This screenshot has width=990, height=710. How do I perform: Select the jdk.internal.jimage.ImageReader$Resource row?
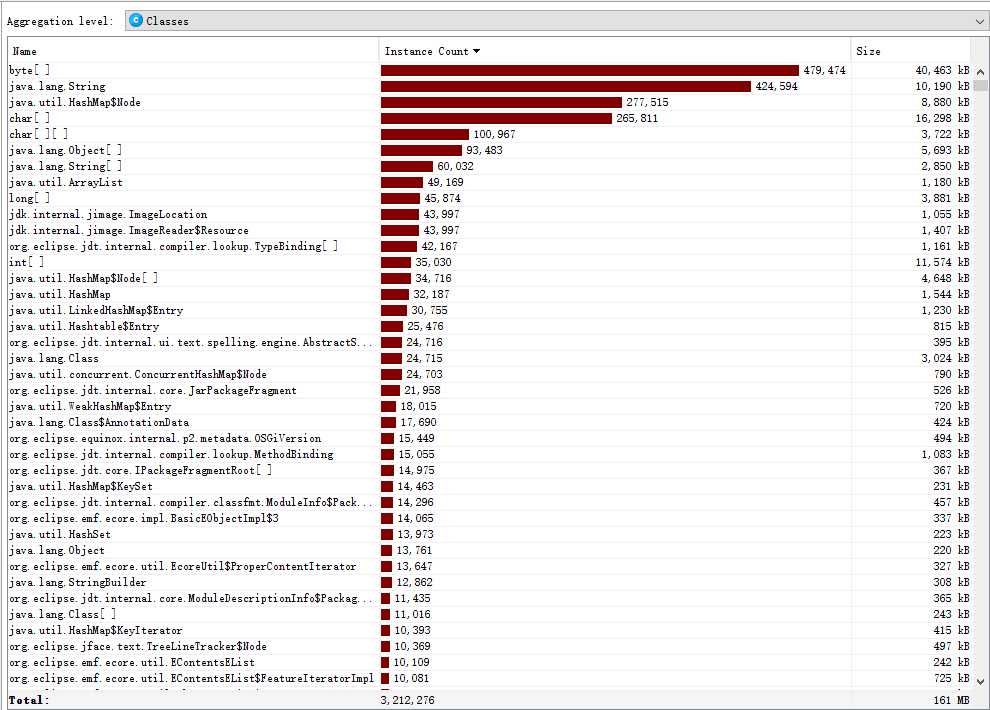[x=489, y=230]
